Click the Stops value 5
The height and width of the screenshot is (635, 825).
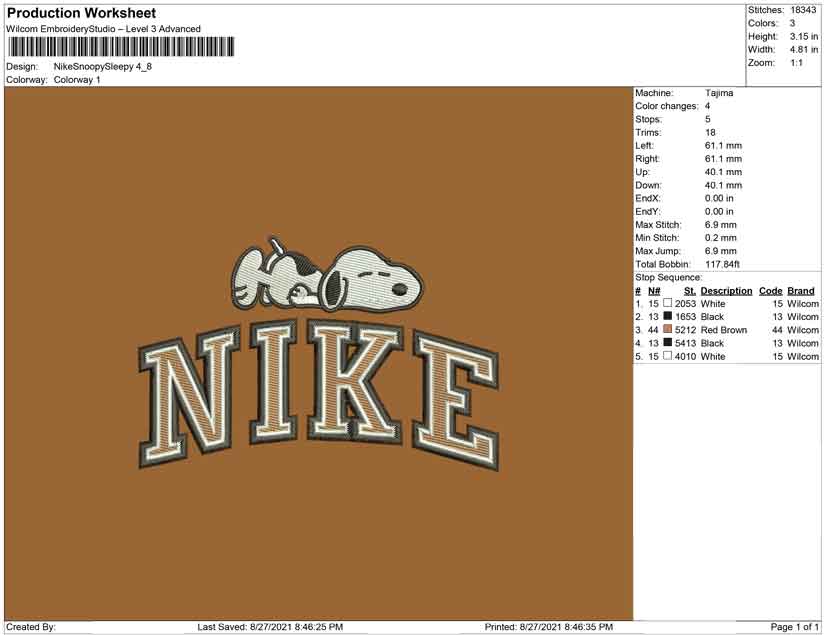tap(708, 119)
